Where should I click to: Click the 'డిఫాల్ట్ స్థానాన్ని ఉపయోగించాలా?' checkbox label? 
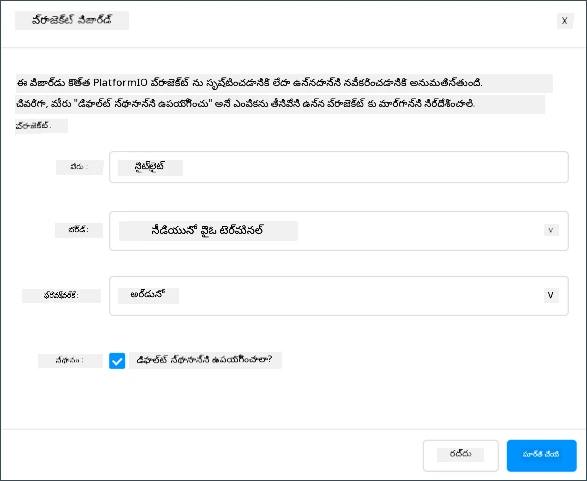coord(205,360)
